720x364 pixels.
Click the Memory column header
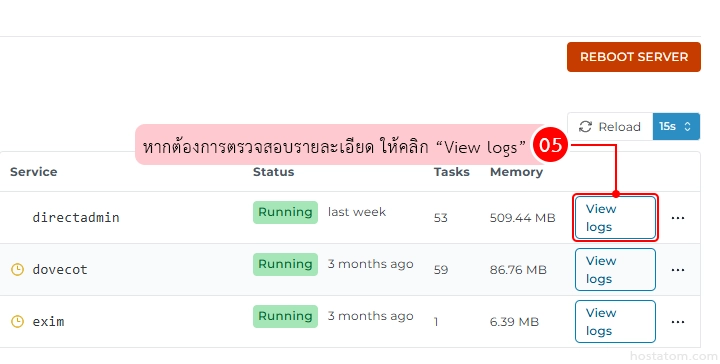coord(516,172)
